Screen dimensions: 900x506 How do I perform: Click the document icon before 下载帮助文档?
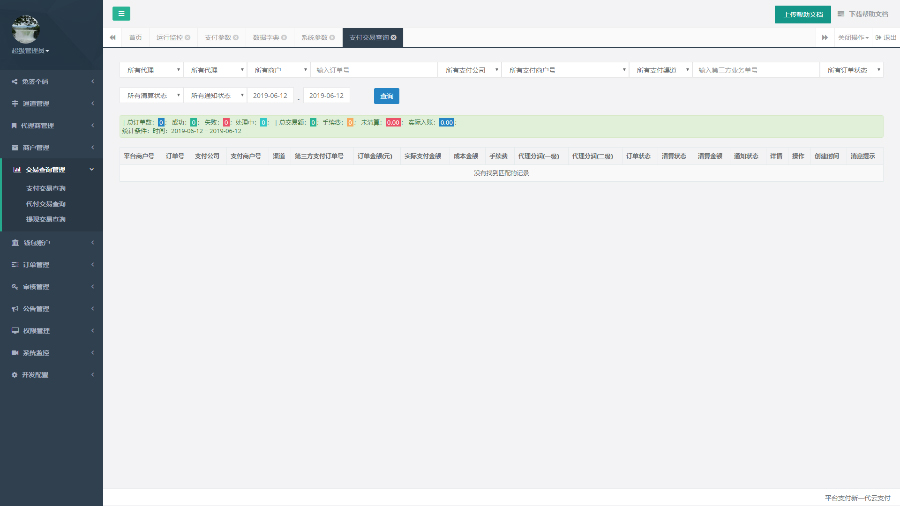(x=841, y=14)
